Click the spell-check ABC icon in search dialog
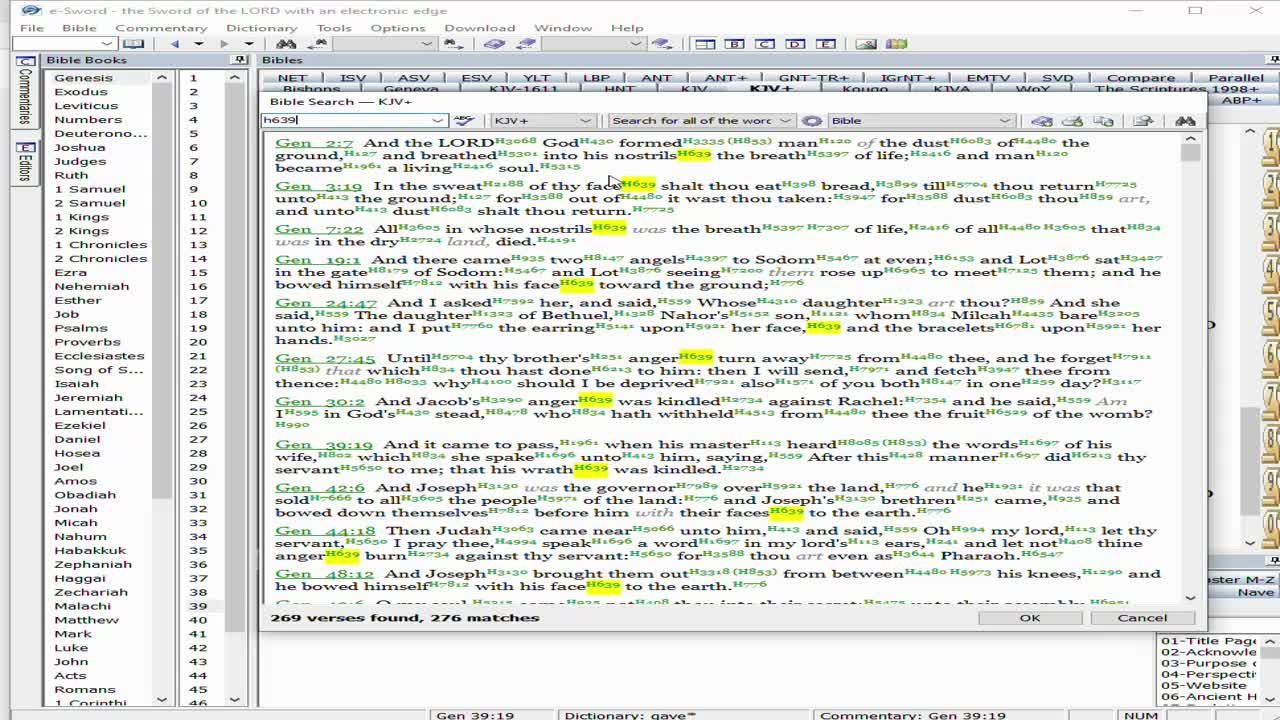Image resolution: width=1280 pixels, height=720 pixels. (x=463, y=120)
